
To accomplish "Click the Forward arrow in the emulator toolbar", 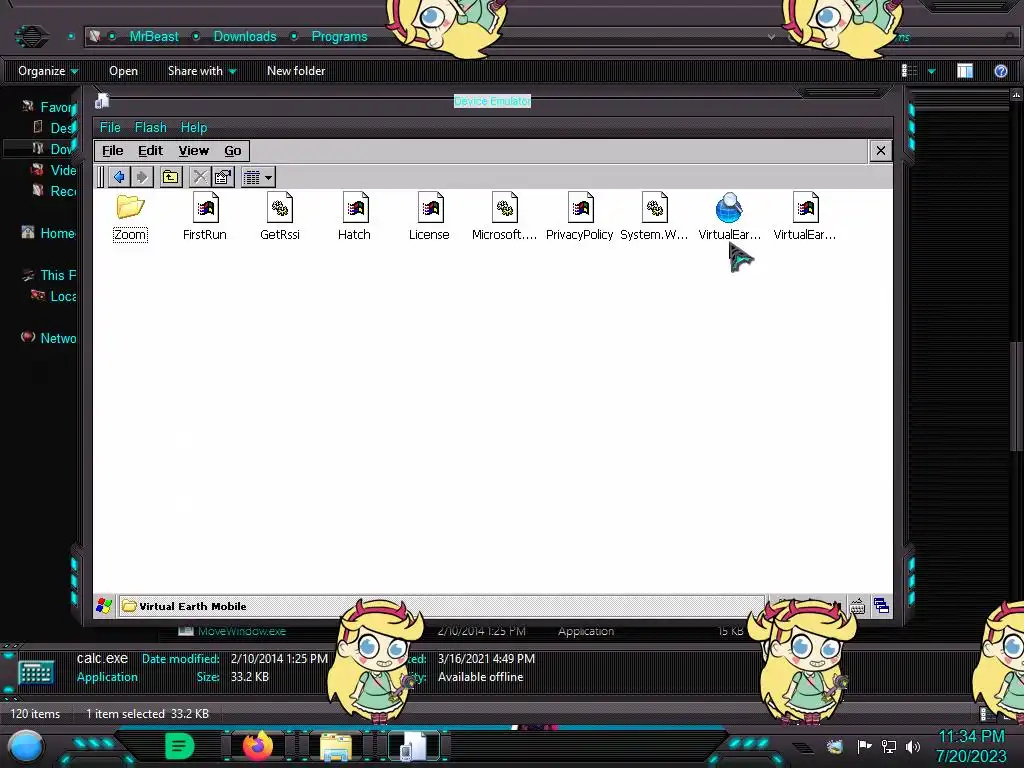I will click(x=142, y=177).
